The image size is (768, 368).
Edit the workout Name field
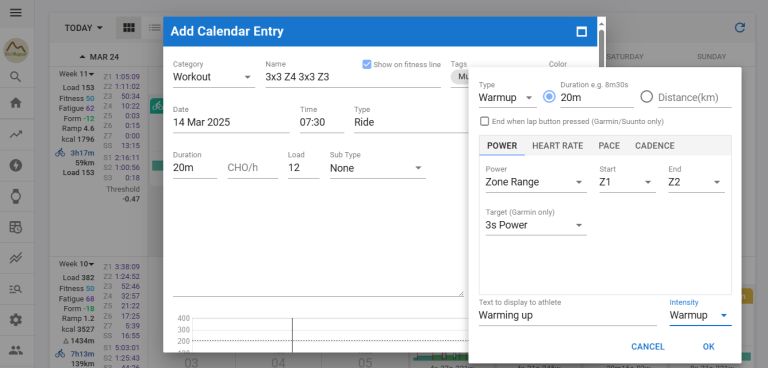(x=353, y=77)
